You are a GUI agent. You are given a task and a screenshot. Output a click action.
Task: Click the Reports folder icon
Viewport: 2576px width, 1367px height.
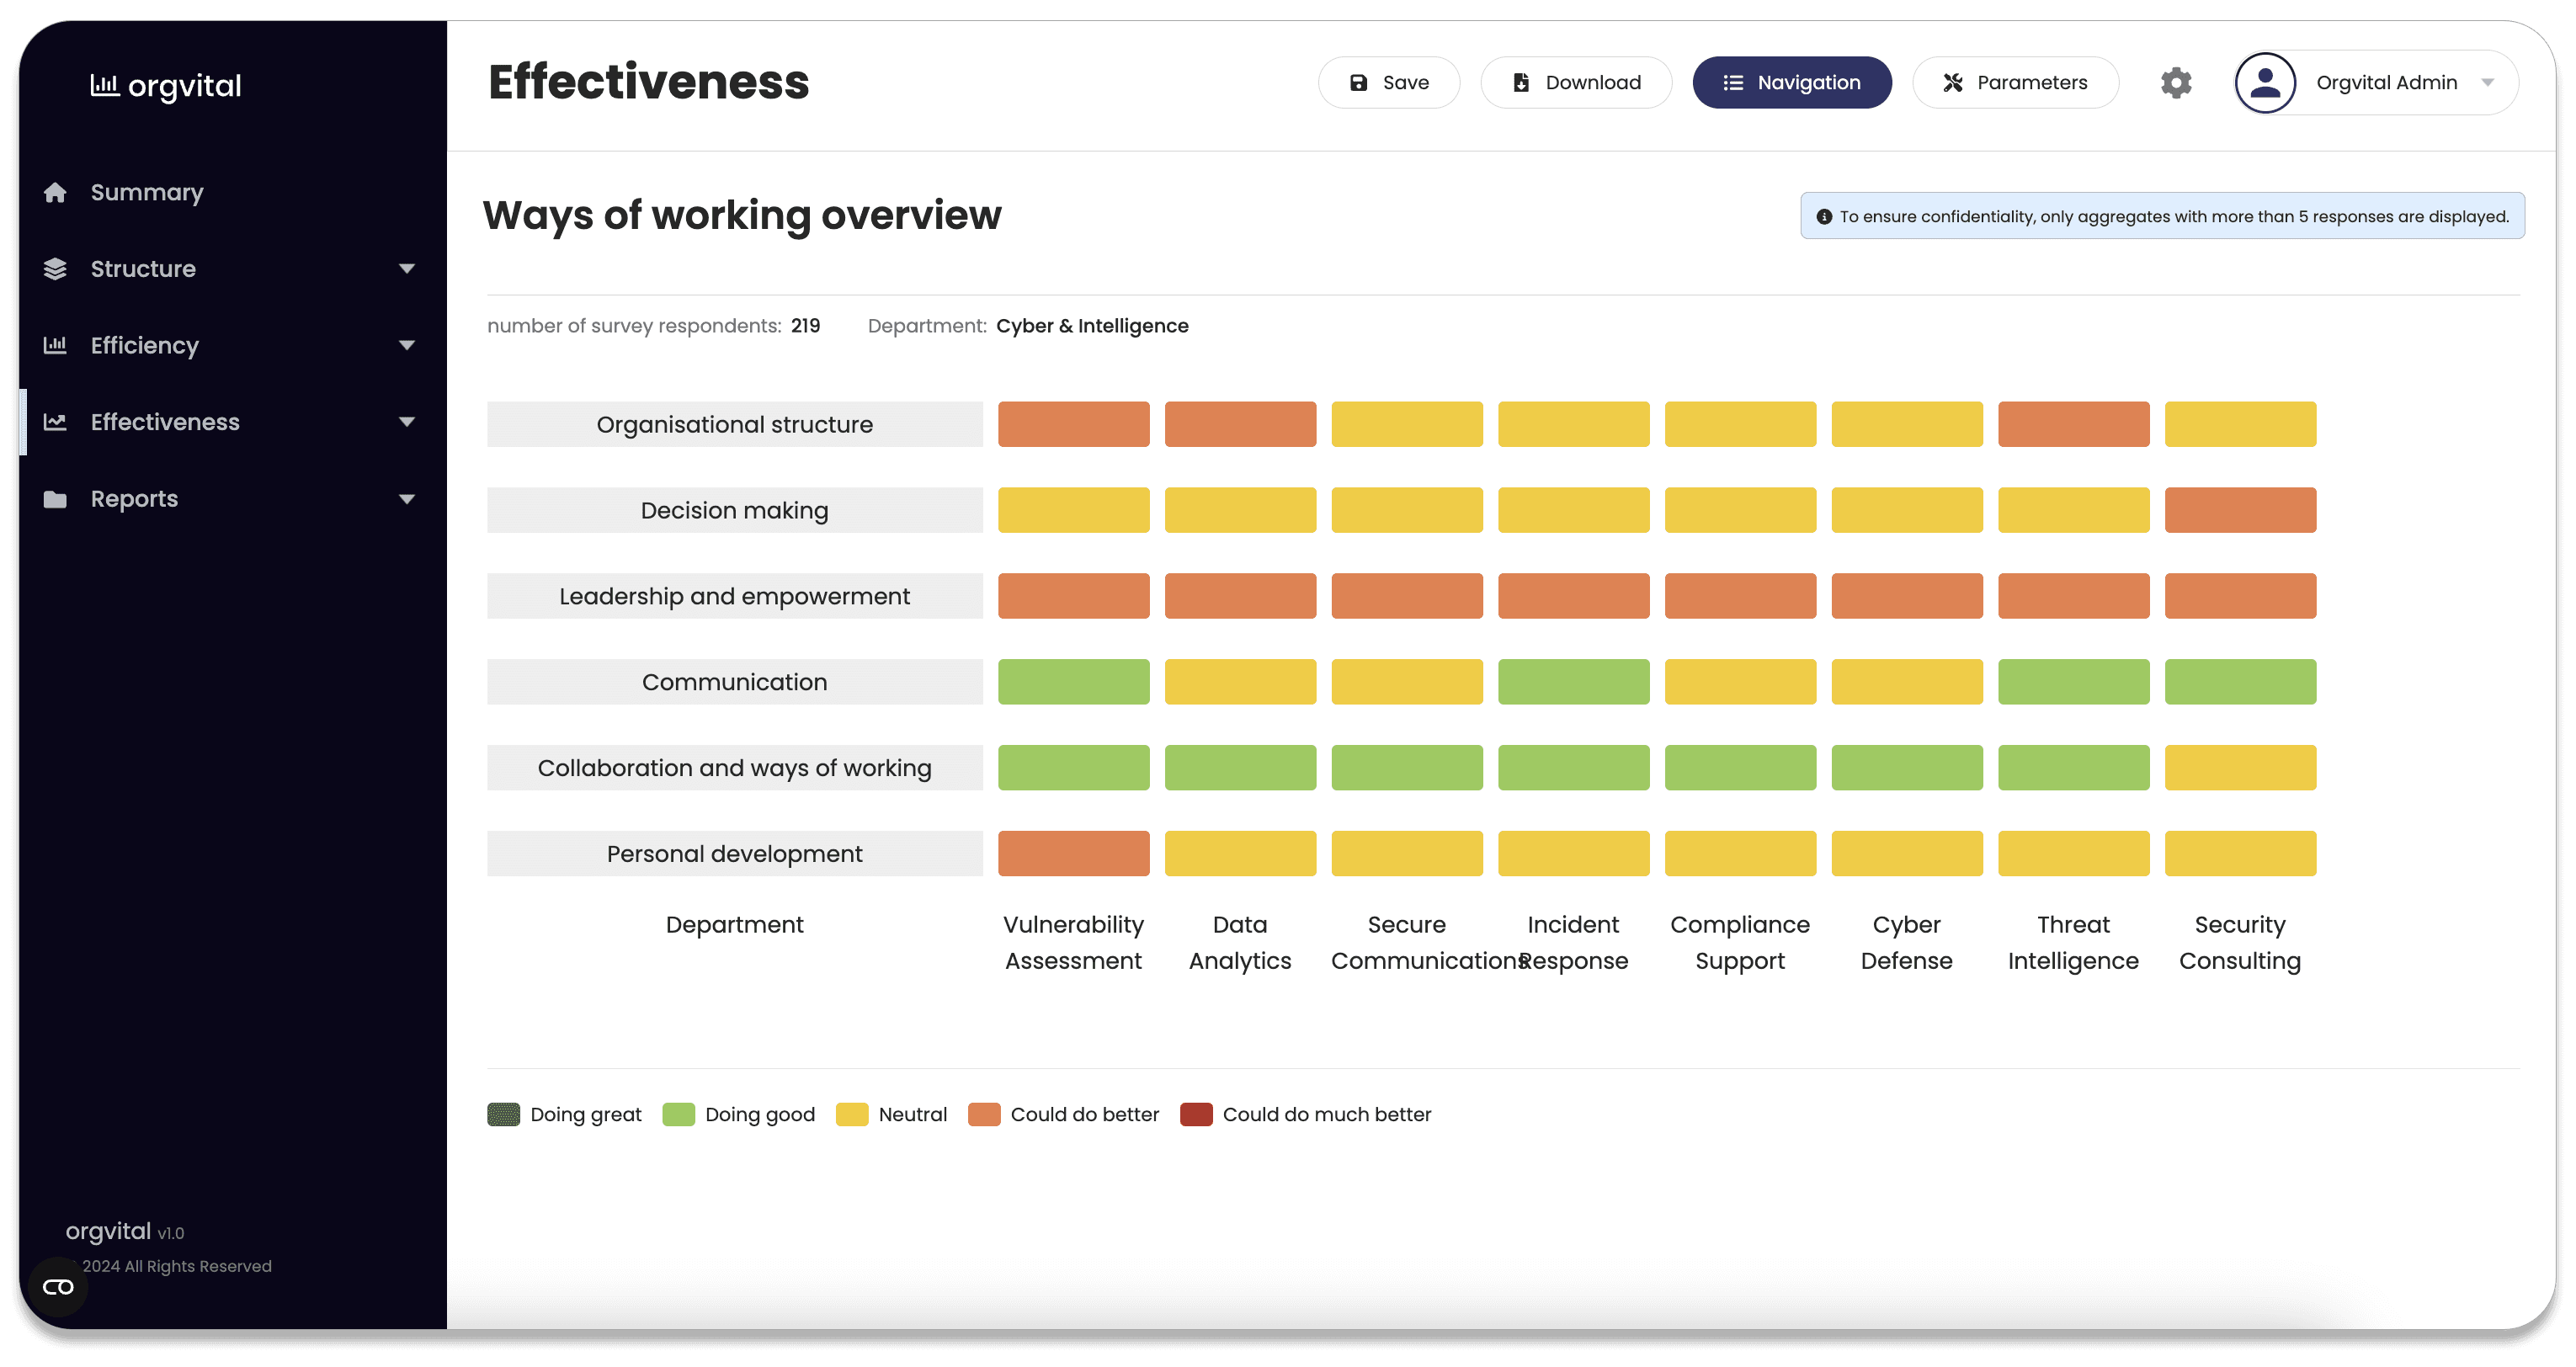tap(55, 499)
